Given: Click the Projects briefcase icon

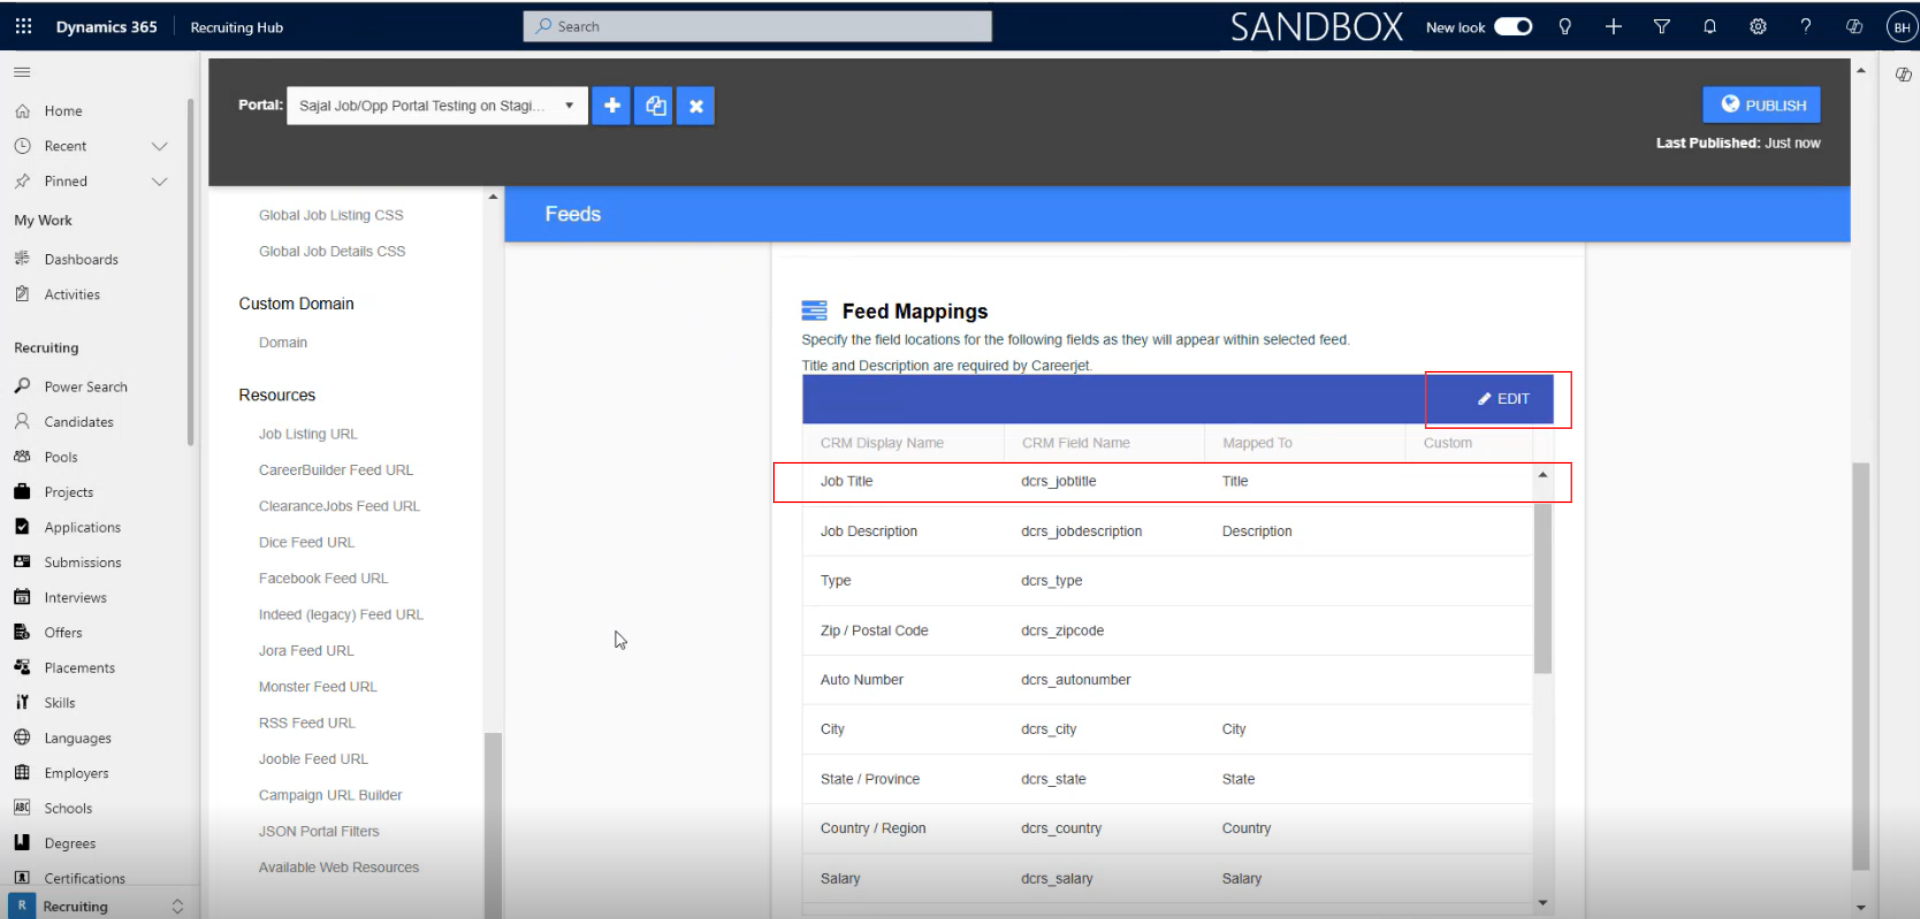Looking at the screenshot, I should (22, 491).
